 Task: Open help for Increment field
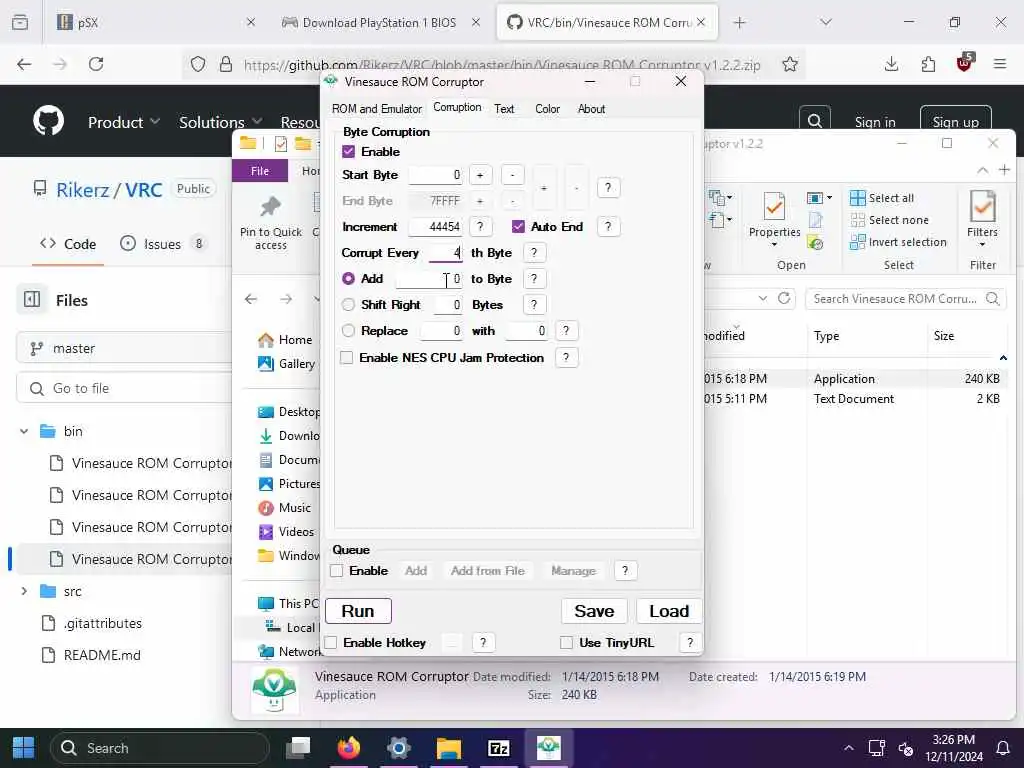(x=480, y=227)
